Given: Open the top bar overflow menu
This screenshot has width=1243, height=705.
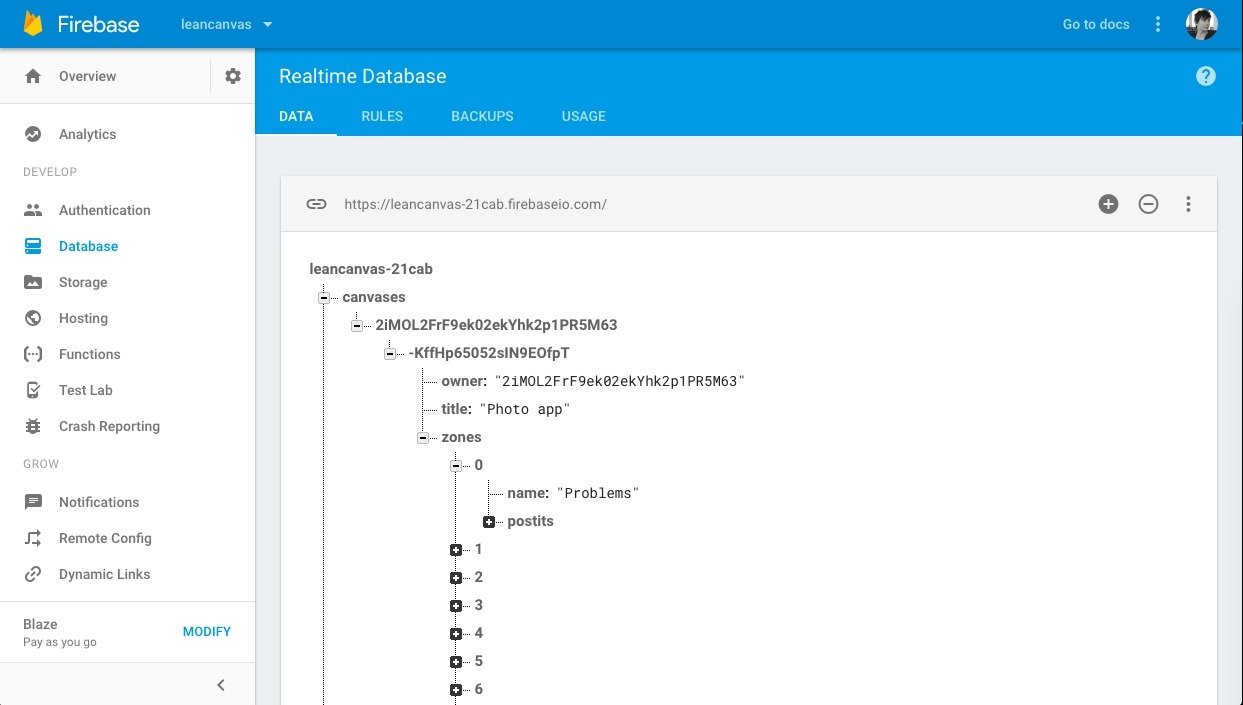Looking at the screenshot, I should point(1158,24).
